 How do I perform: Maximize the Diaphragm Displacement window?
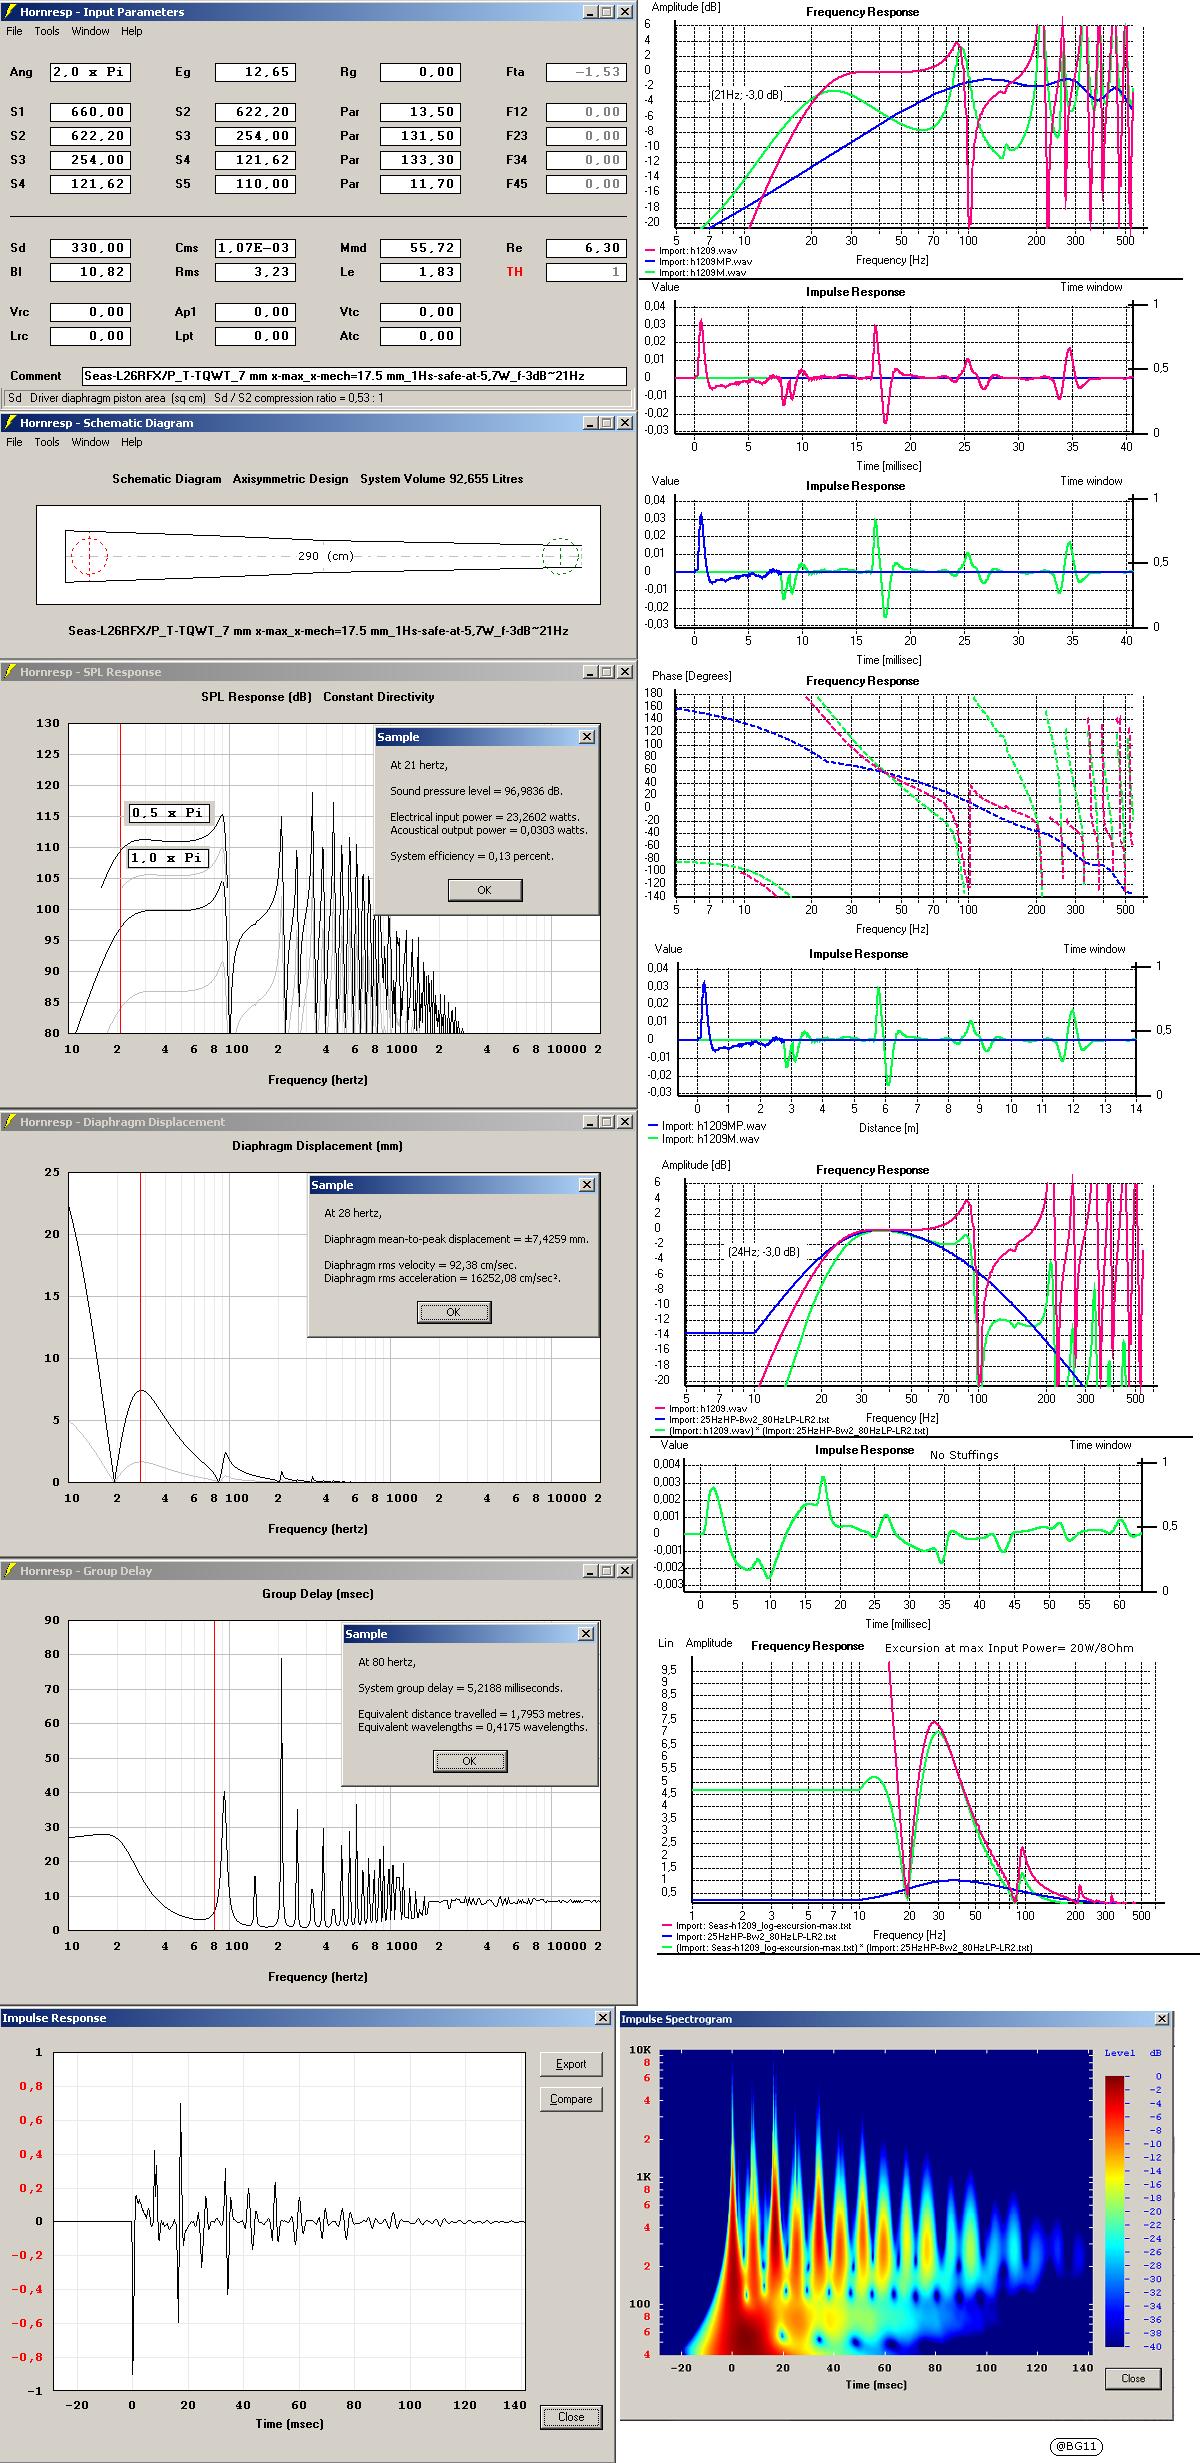[x=606, y=1122]
